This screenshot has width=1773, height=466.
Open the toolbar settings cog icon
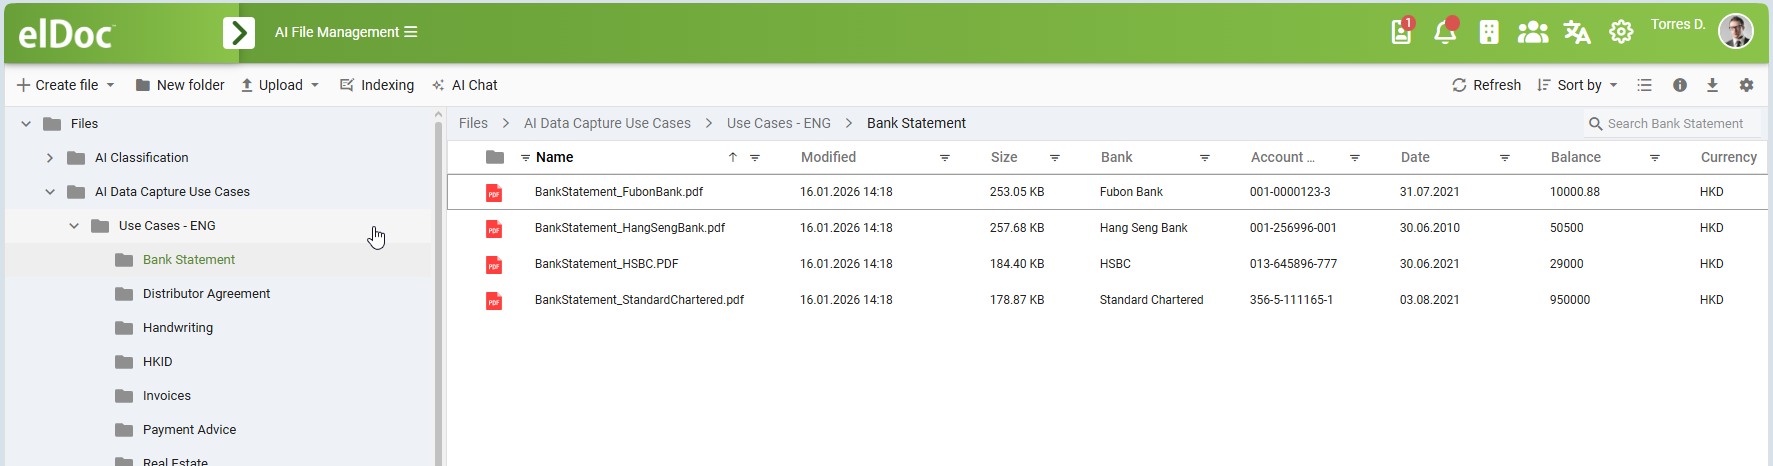coord(1746,85)
